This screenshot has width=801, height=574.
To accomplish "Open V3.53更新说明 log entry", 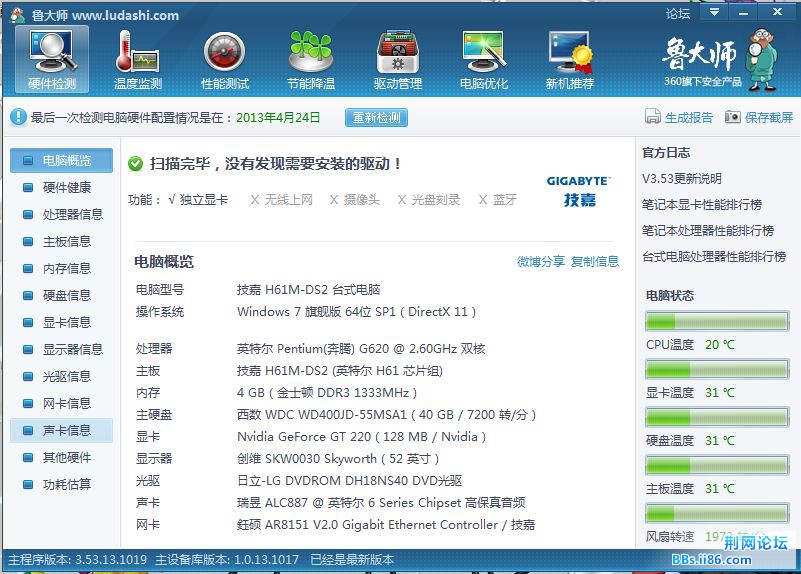I will coord(681,179).
